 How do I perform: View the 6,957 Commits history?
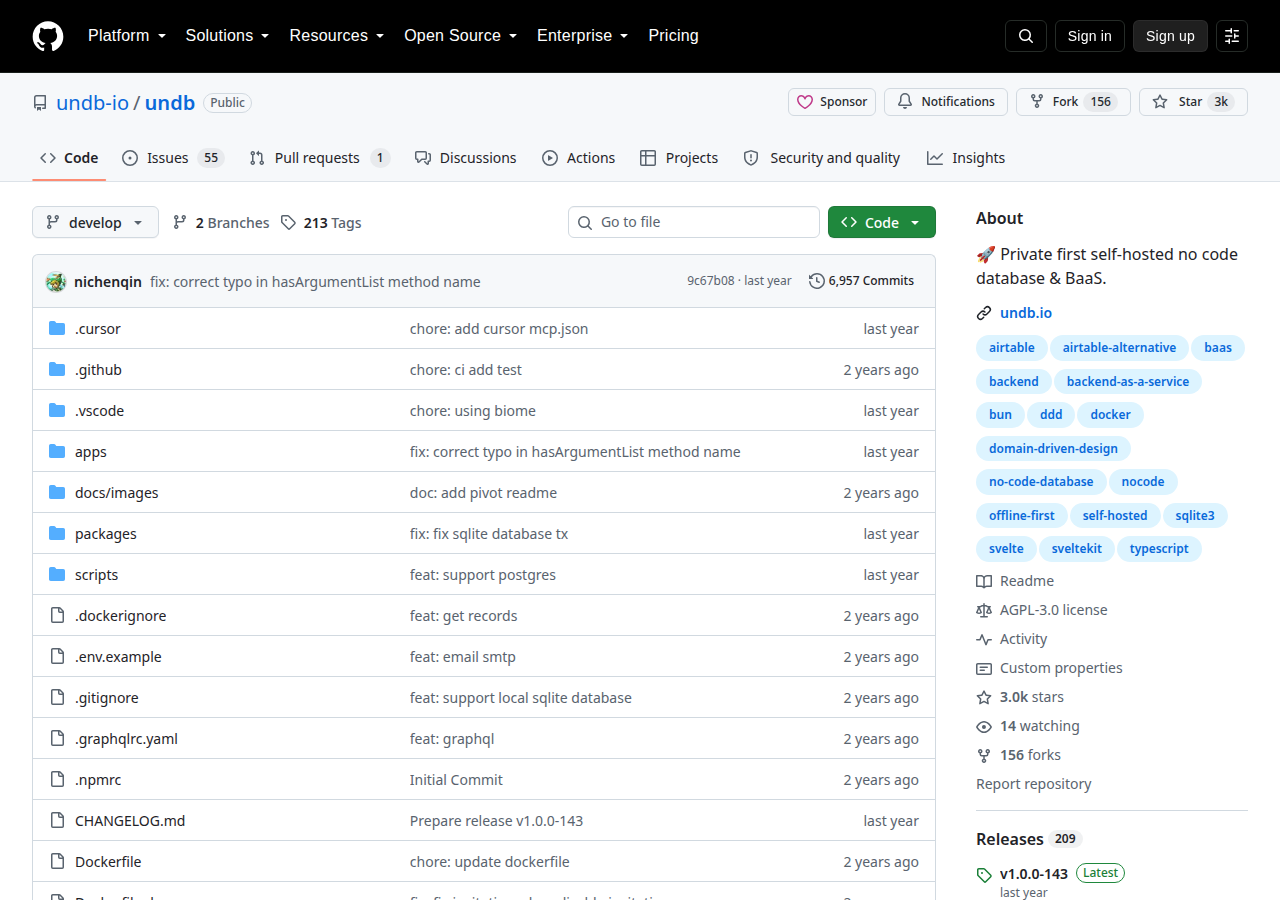click(x=861, y=281)
